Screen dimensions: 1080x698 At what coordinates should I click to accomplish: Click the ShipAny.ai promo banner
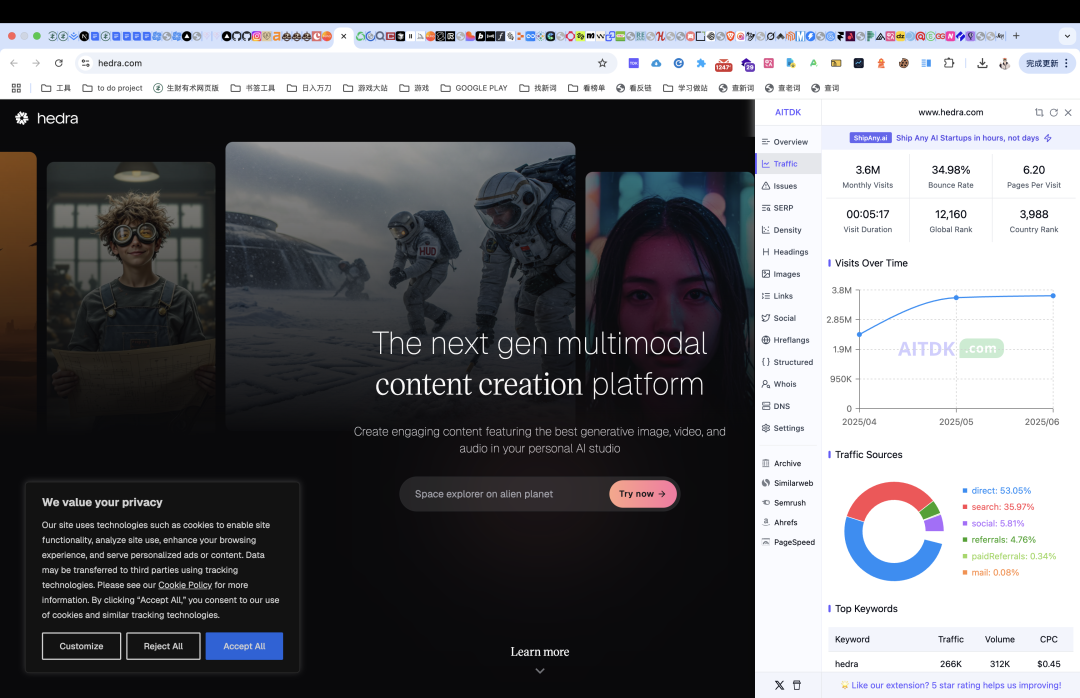coord(951,138)
